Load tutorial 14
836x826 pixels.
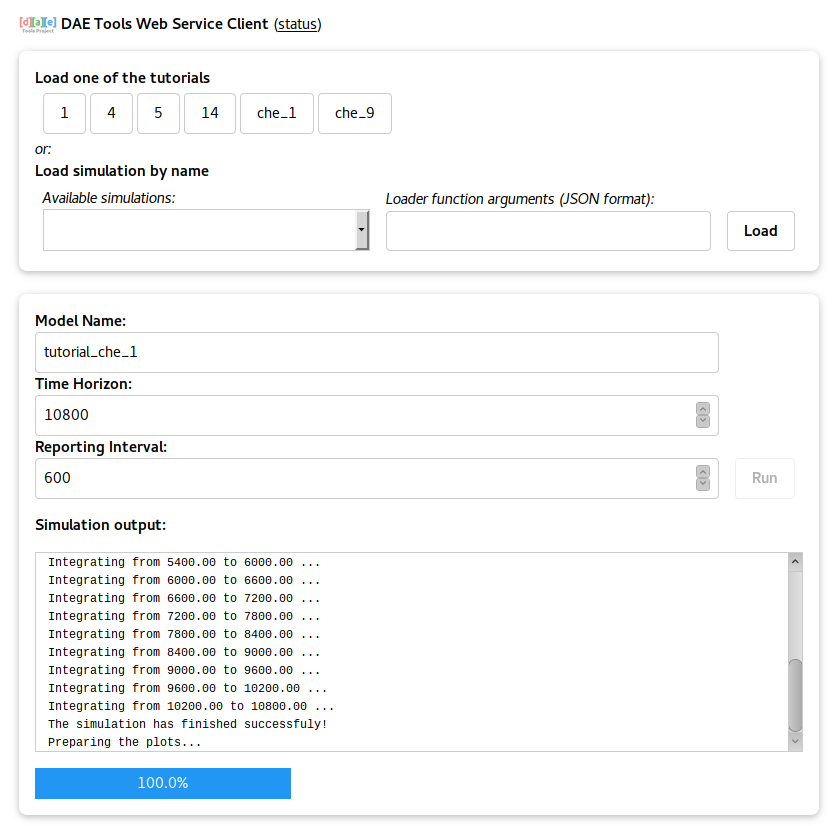click(210, 113)
